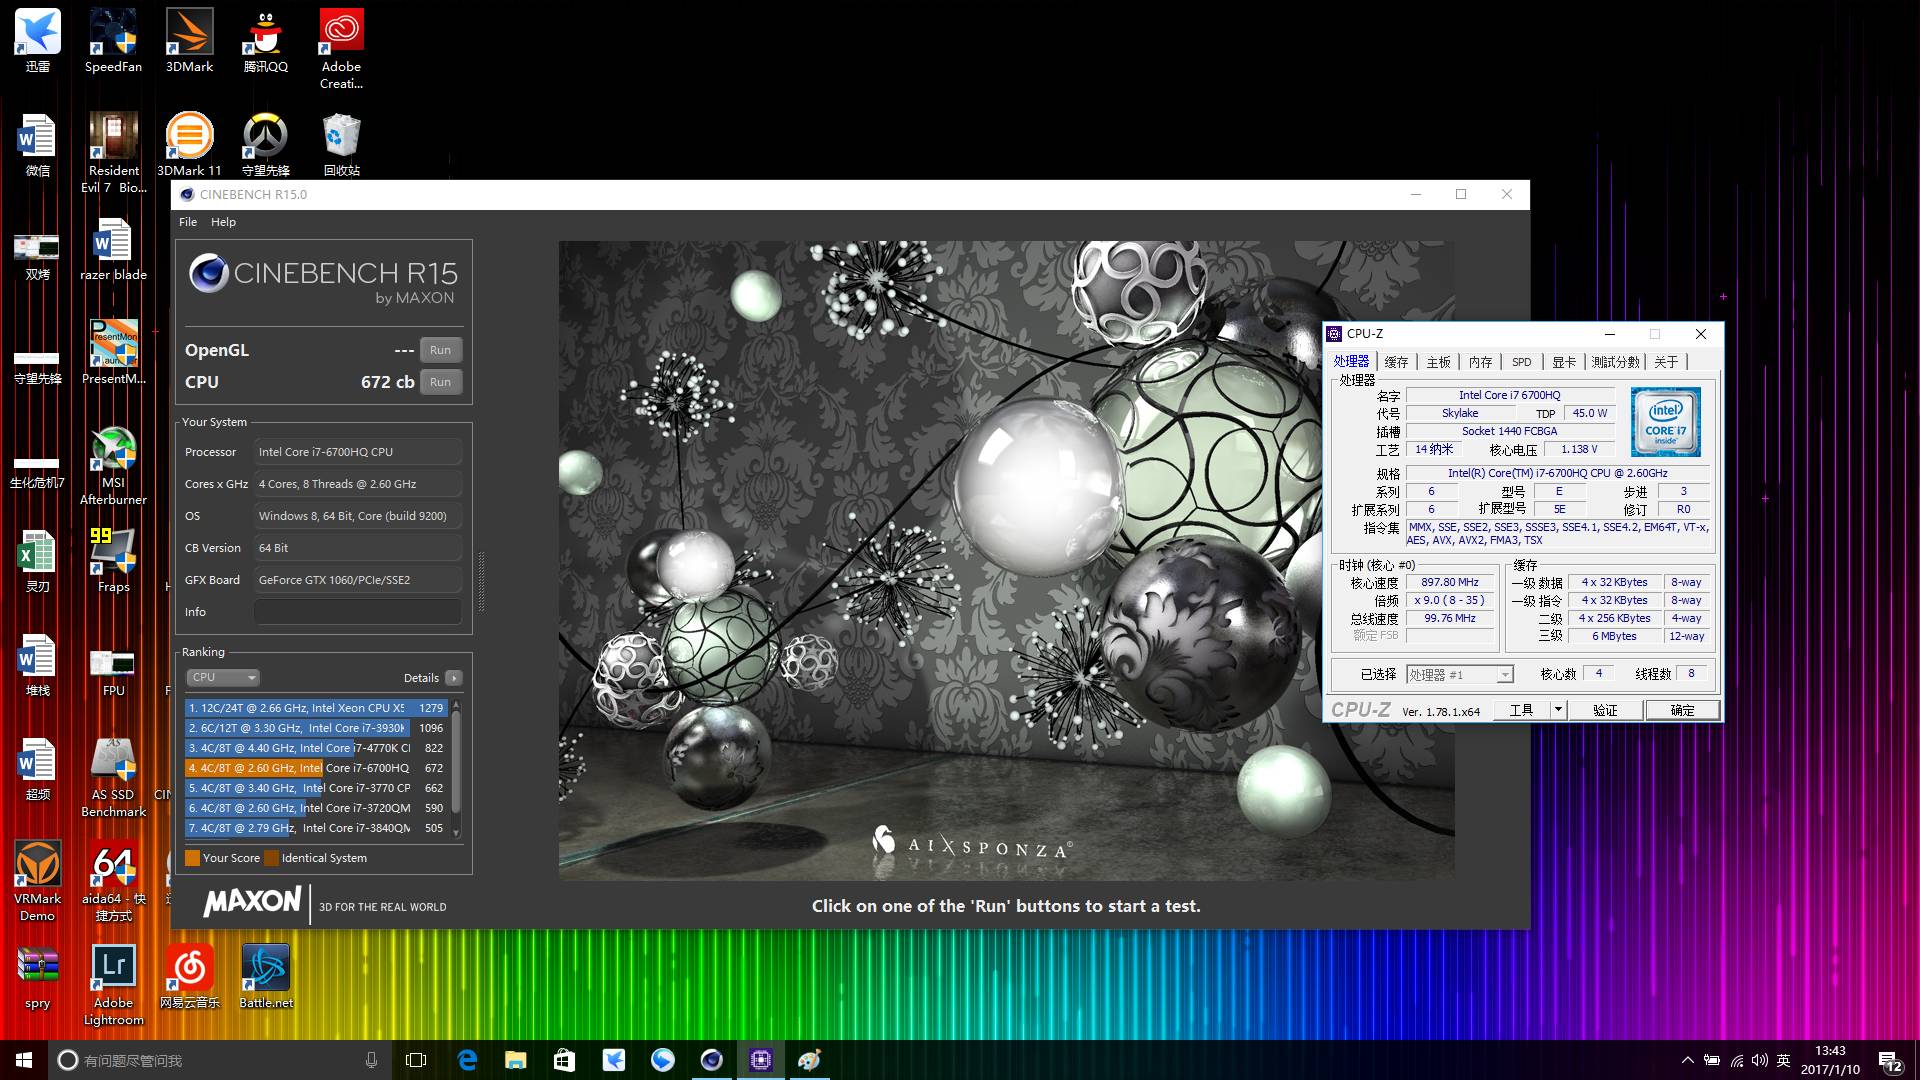Click the 验证 validate button in CPU-Z
The width and height of the screenshot is (1920, 1080).
click(x=1603, y=709)
